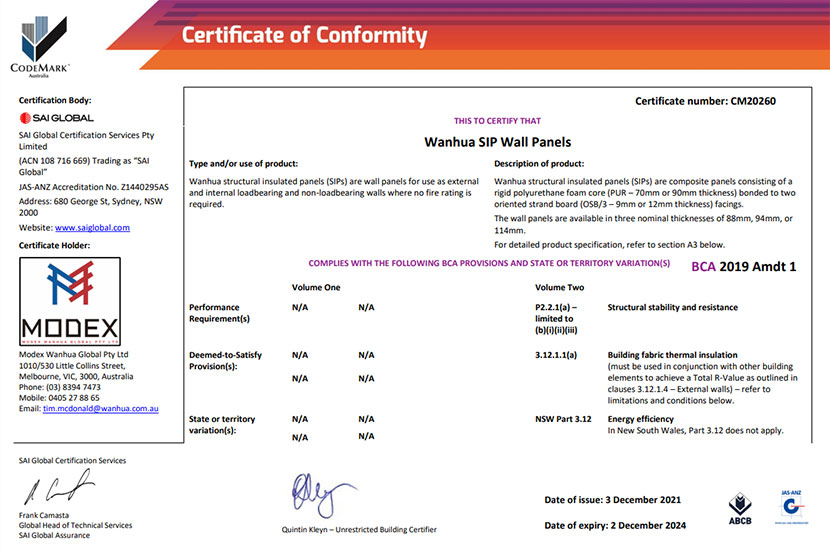Image resolution: width=830 pixels, height=550 pixels.
Task: Click the Certificate of Conformity banner title
Action: [x=304, y=37]
